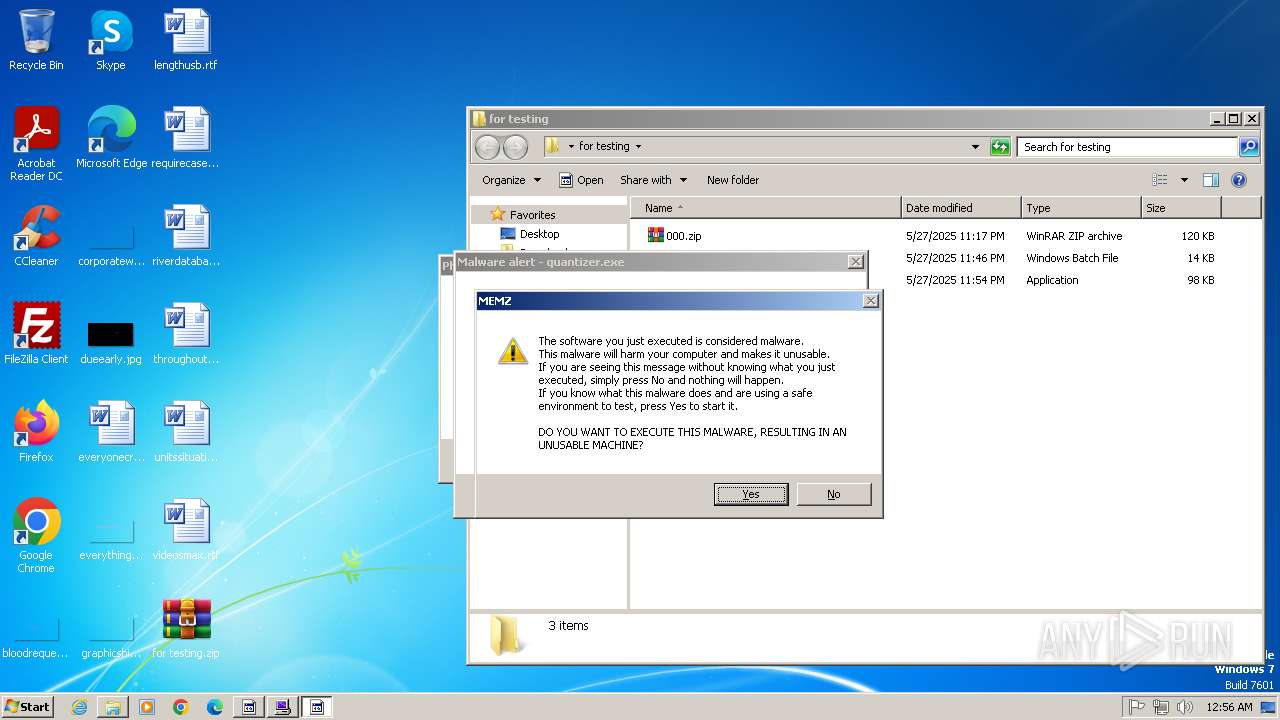The width and height of the screenshot is (1280, 720).
Task: Close the MEMZ warning dialog
Action: (x=870, y=301)
